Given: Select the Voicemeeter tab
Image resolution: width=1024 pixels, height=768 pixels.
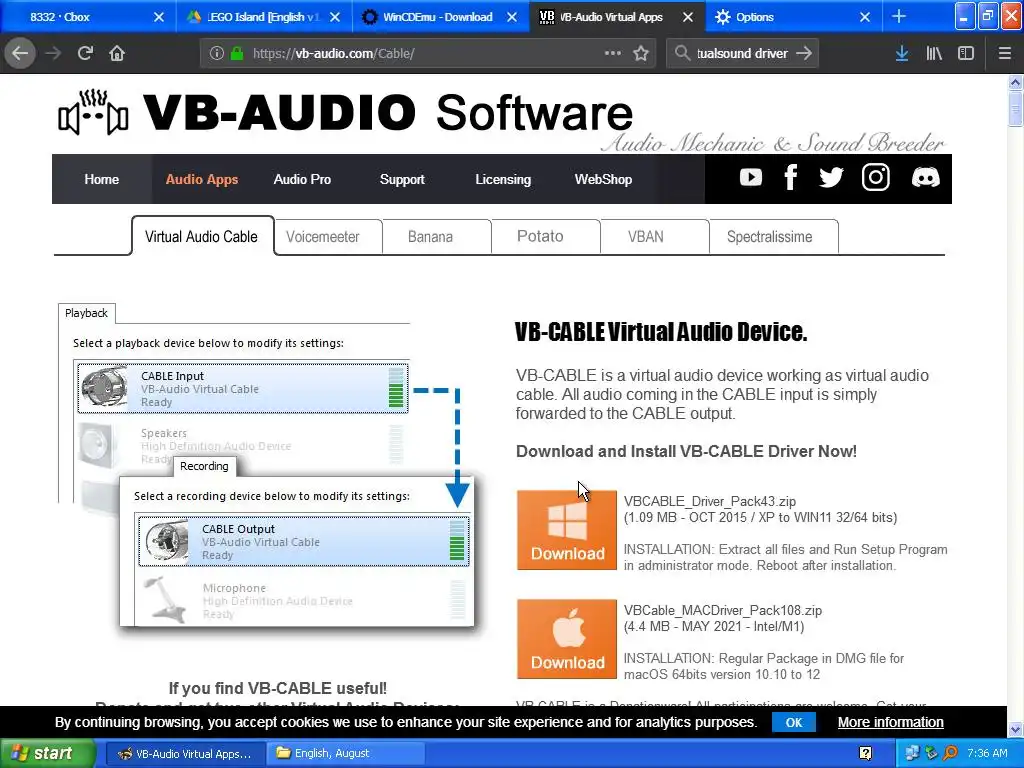Looking at the screenshot, I should coord(323,236).
